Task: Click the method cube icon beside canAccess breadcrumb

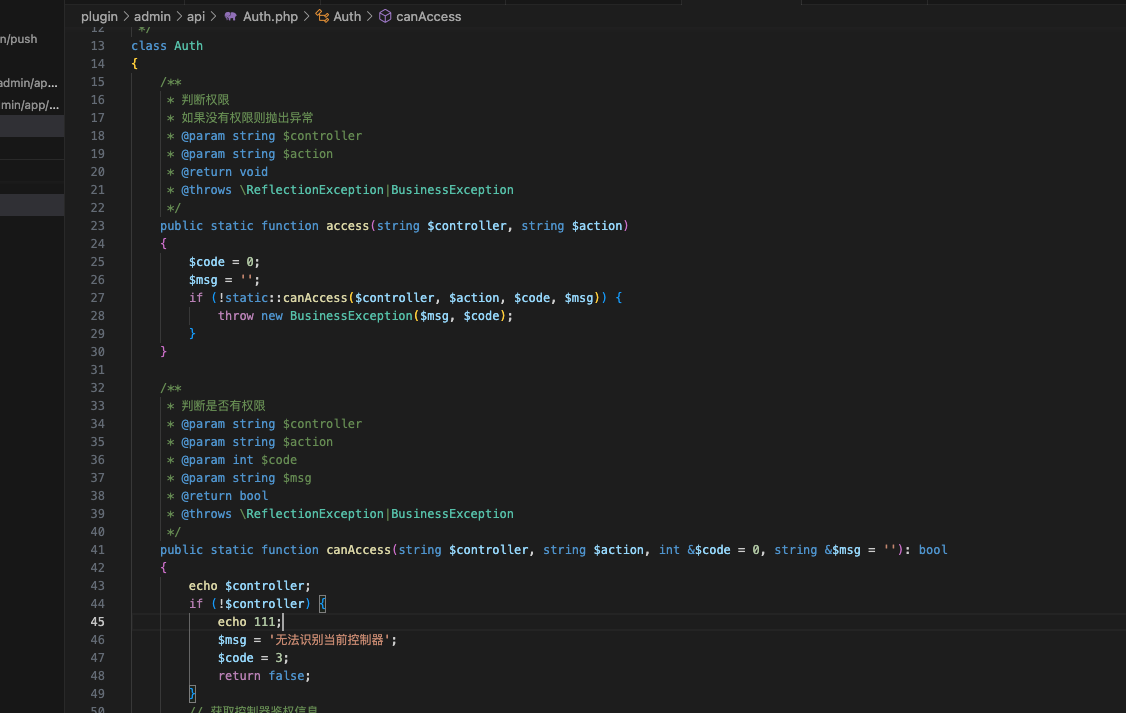Action: click(x=386, y=17)
